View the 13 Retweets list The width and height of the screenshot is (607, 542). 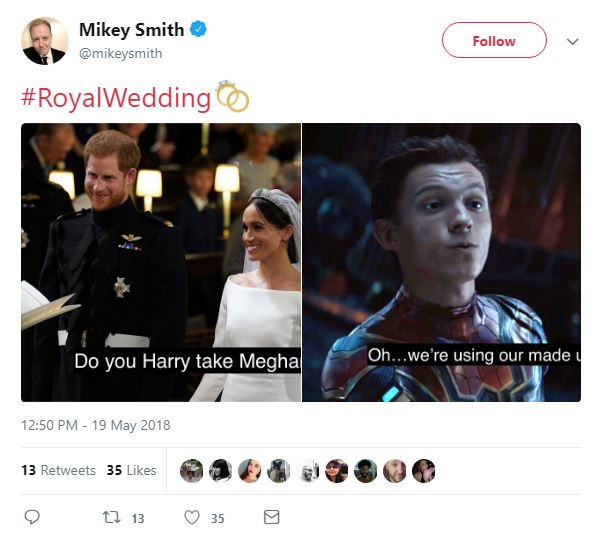pos(58,470)
